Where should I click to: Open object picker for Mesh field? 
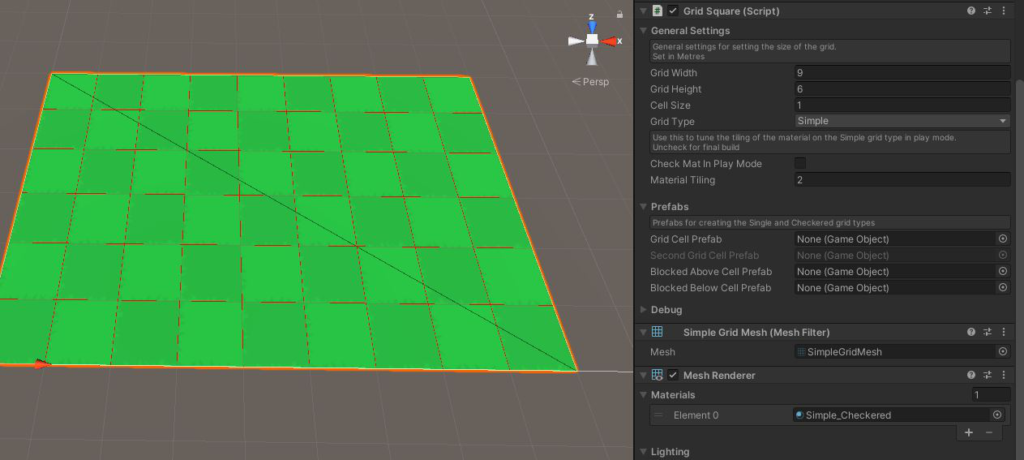point(1003,352)
